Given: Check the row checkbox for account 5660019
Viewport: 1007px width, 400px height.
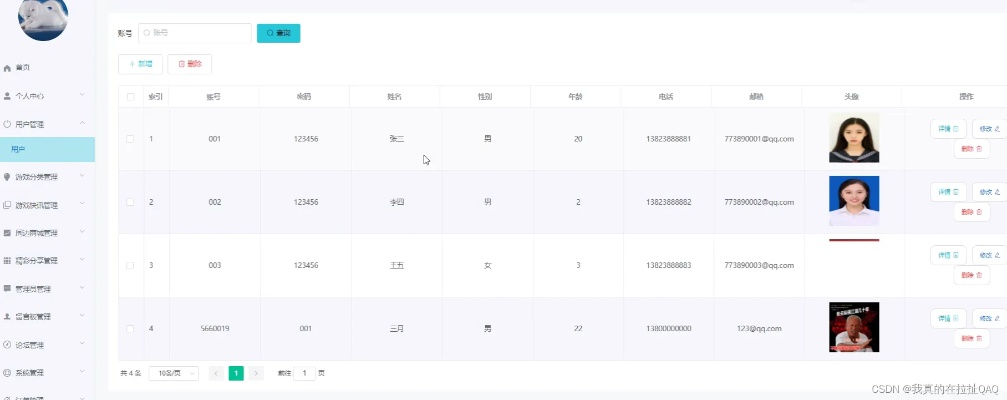Looking at the screenshot, I should 130,328.
